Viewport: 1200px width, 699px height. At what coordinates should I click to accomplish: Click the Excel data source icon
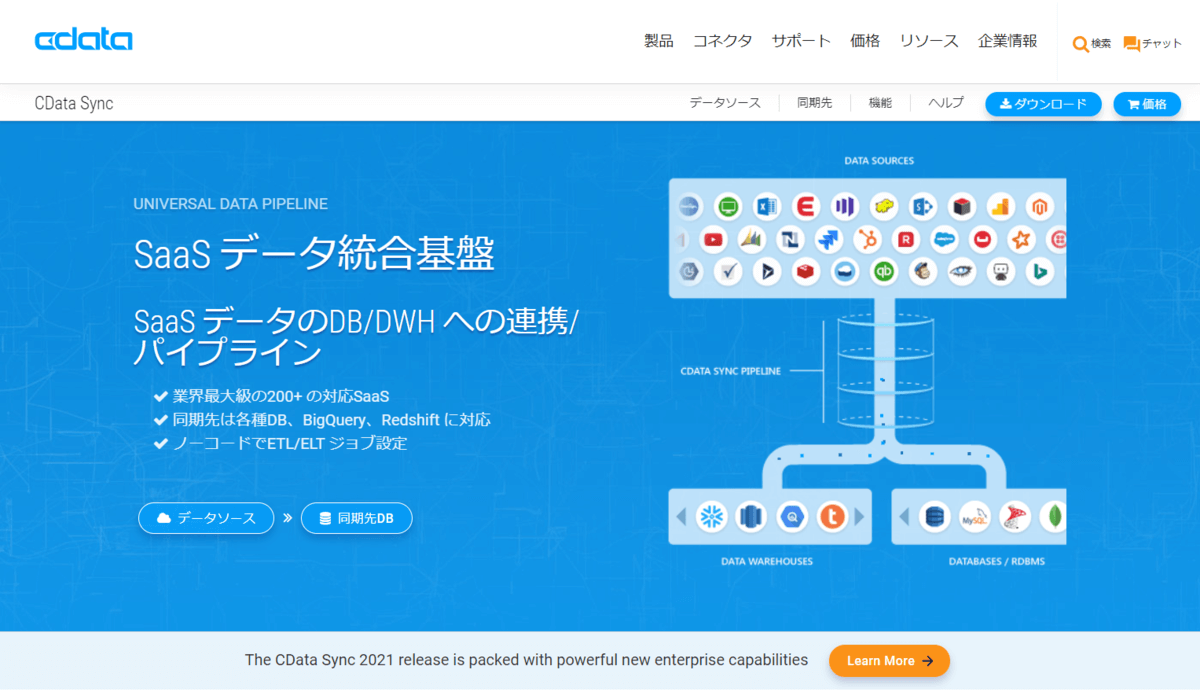[x=766, y=207]
